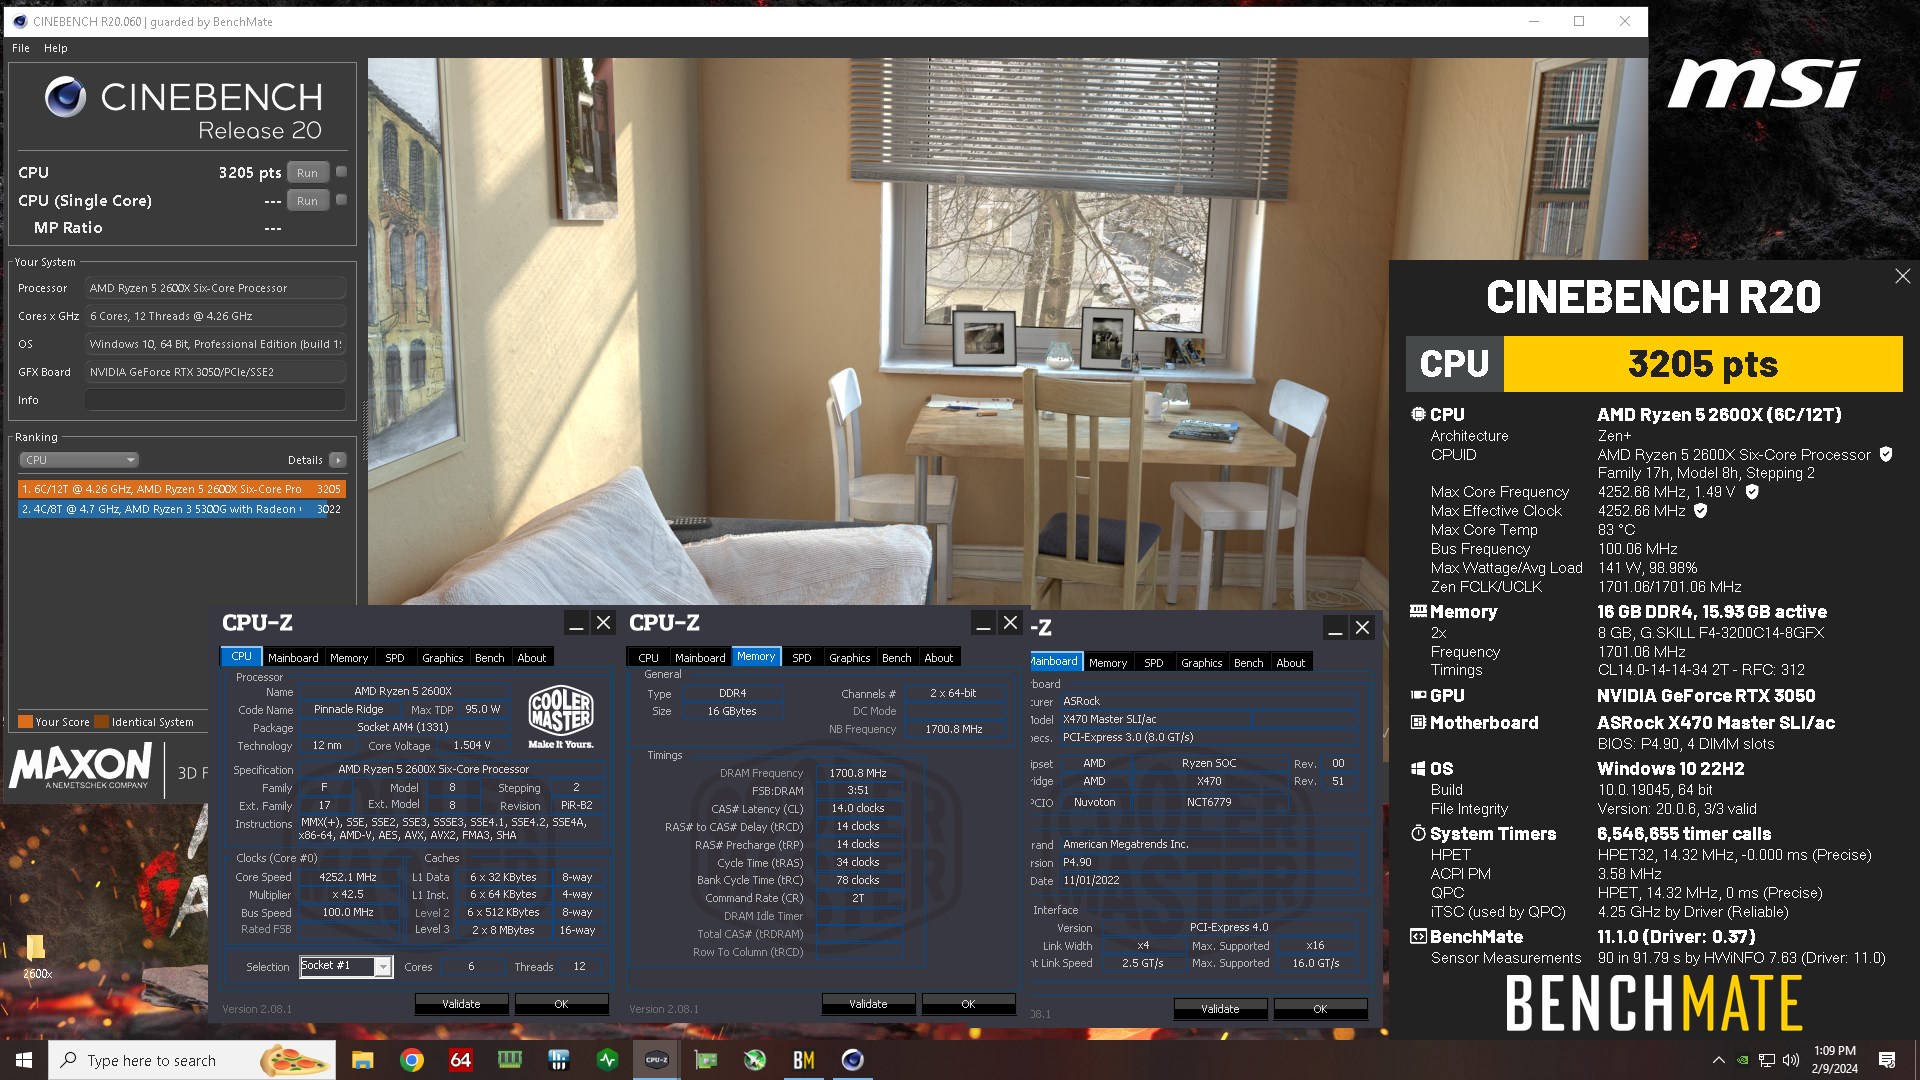Minimize the CPU-Z CPU tab window

point(576,624)
